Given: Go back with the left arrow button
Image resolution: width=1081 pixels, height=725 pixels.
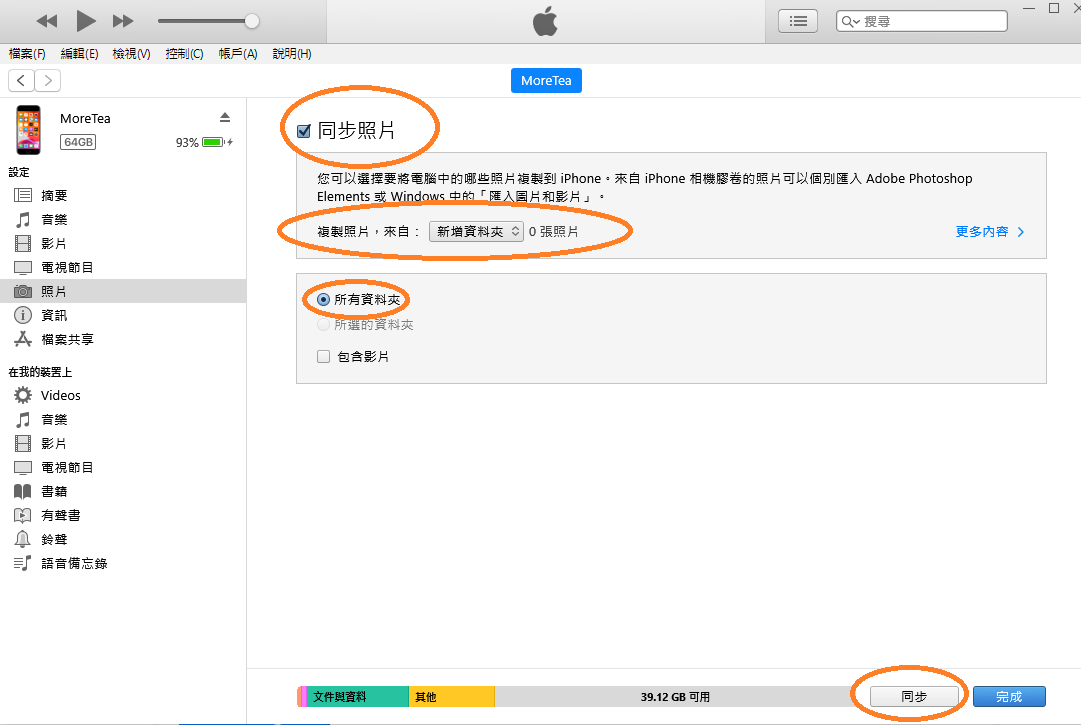Looking at the screenshot, I should click(21, 81).
